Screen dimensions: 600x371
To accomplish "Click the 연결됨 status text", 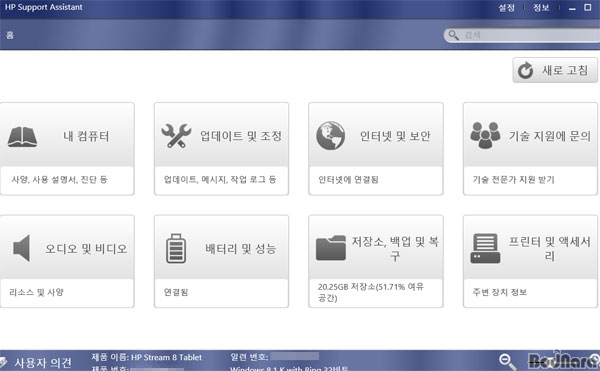I will click(x=176, y=292).
